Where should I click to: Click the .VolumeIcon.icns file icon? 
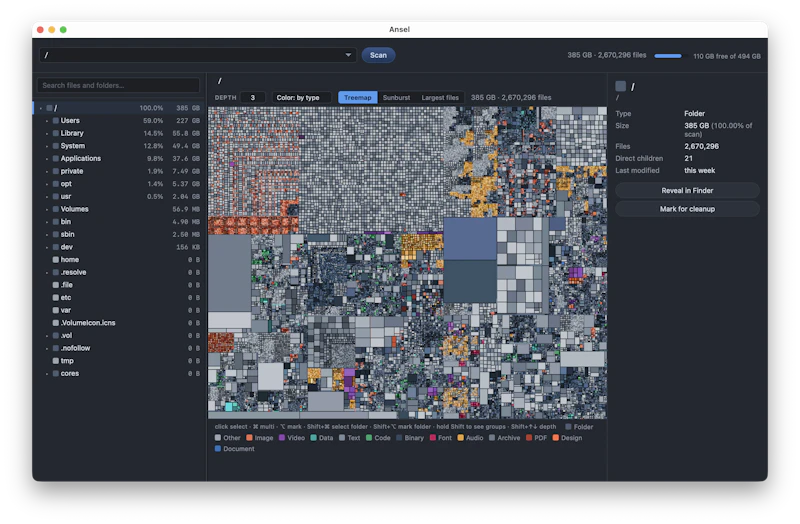56,323
